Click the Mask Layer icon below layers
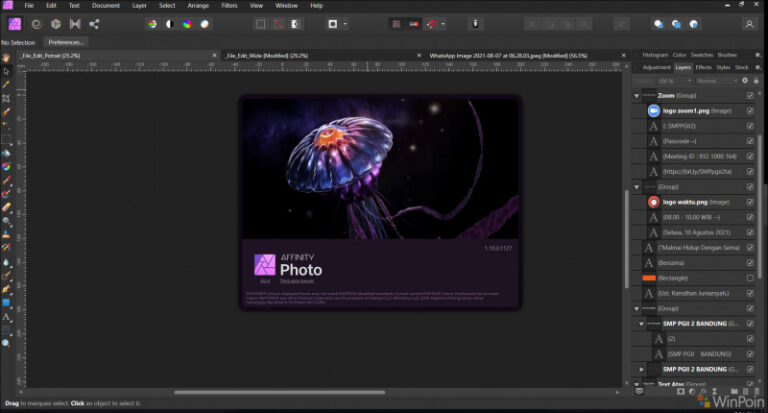Screen dimensions: 768x413 [681, 391]
